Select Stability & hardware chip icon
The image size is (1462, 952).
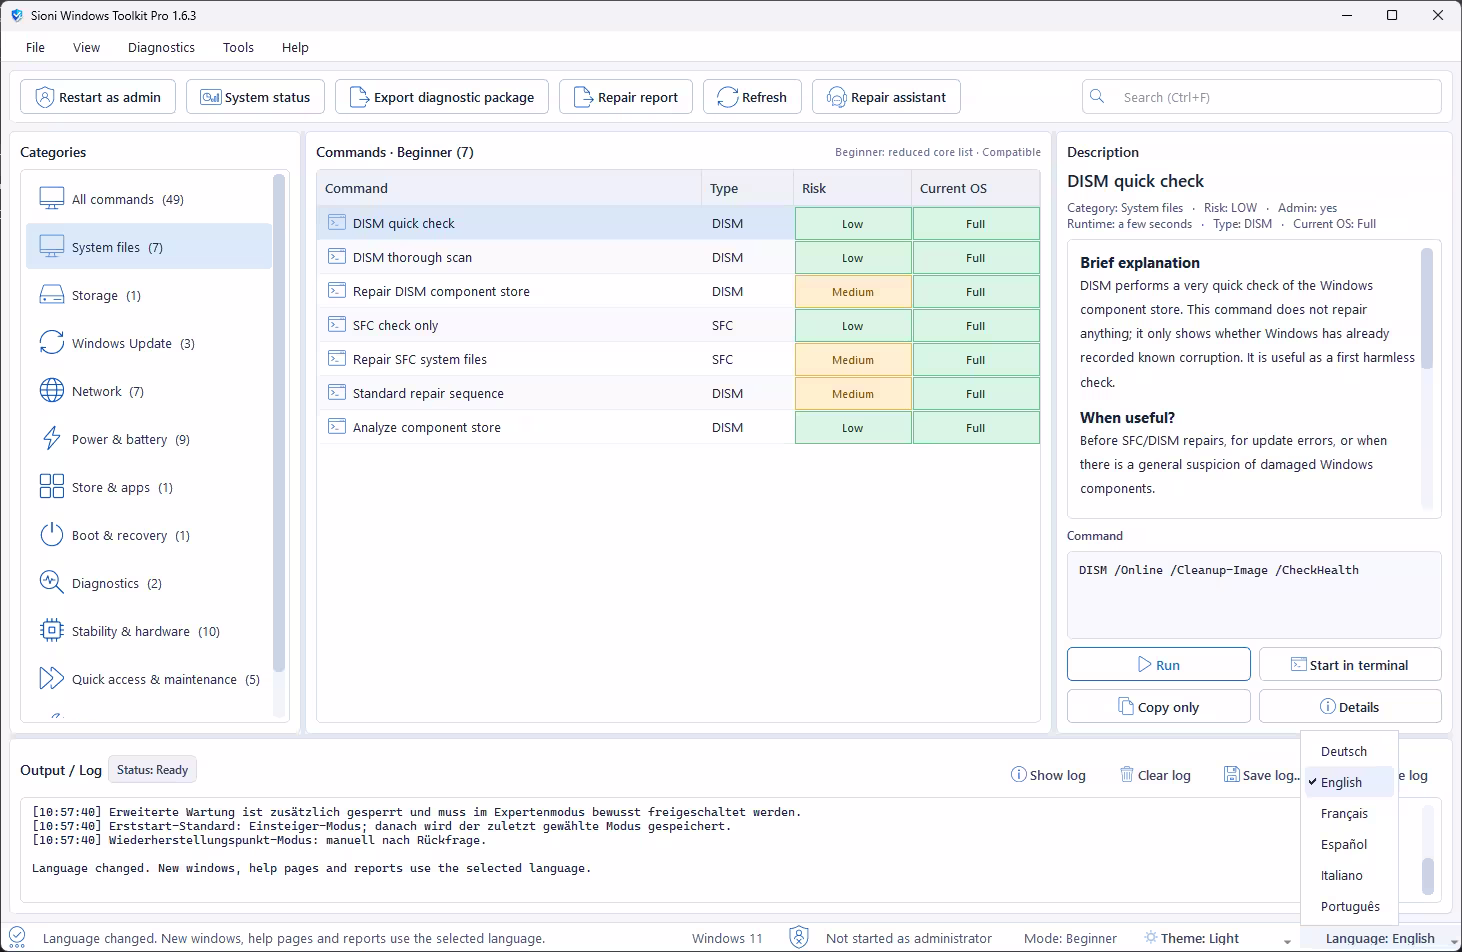[x=52, y=631]
